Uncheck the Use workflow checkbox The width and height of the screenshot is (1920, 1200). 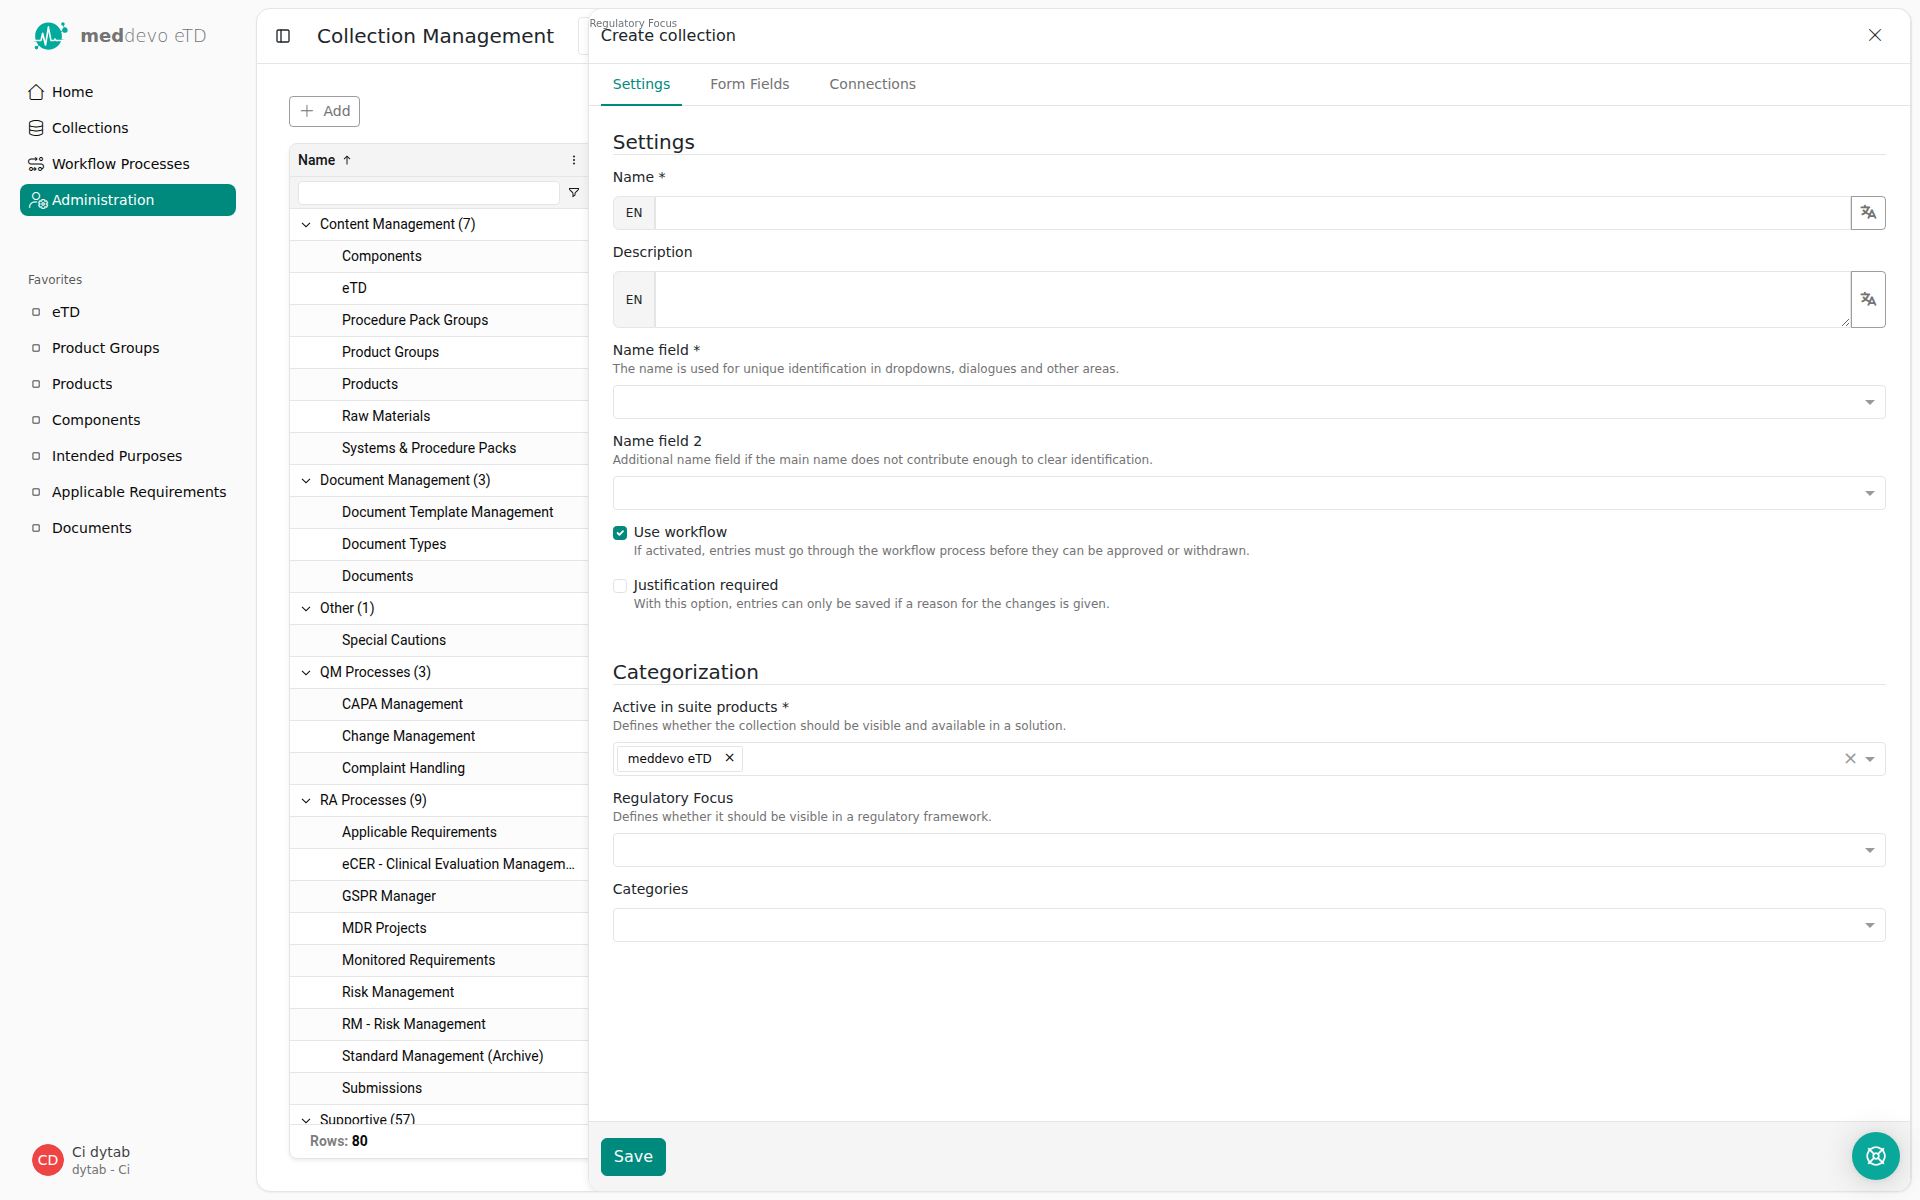[620, 533]
